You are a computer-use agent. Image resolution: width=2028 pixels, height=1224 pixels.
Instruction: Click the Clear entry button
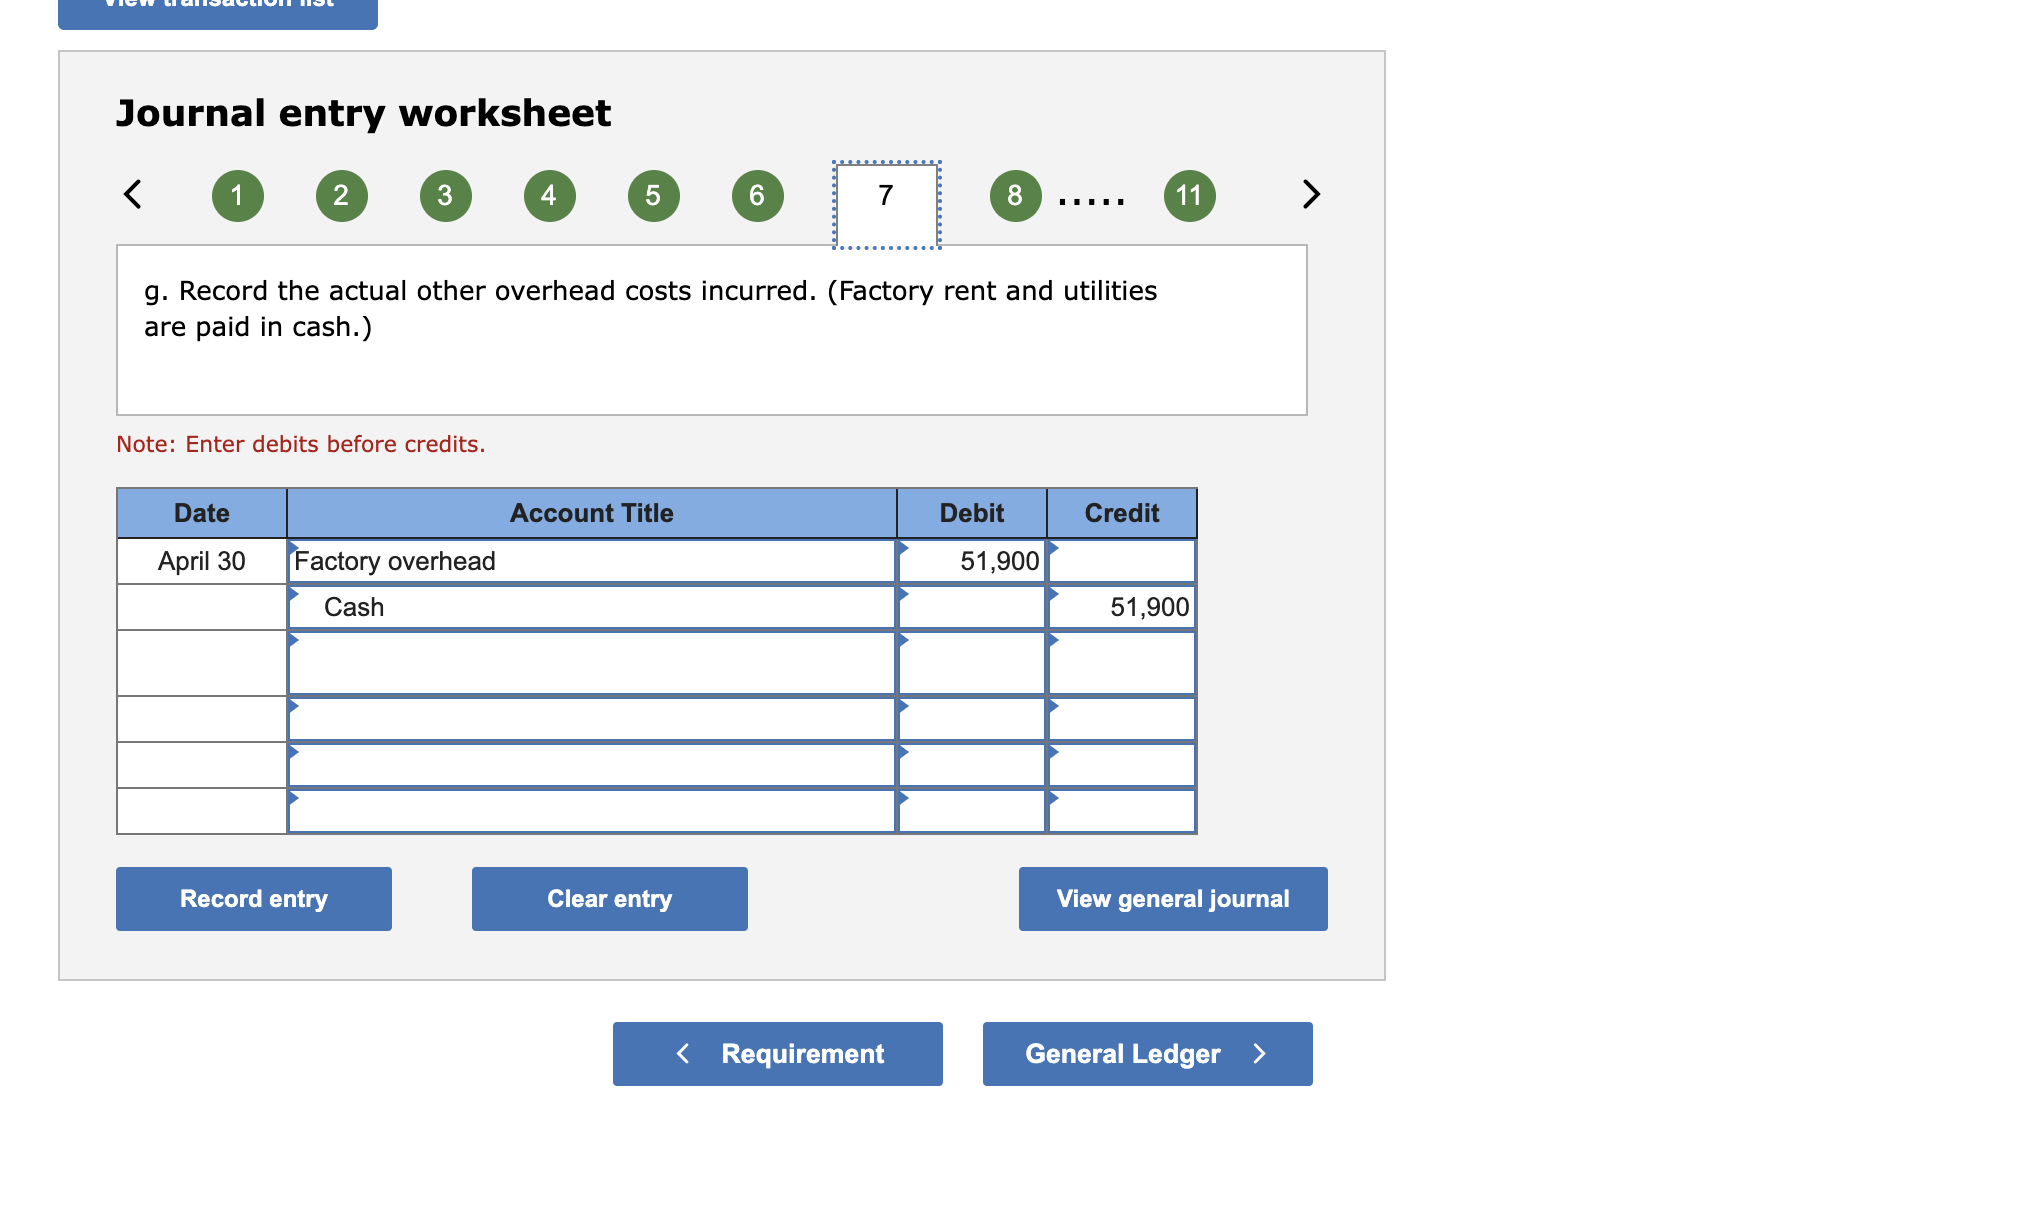[608, 898]
